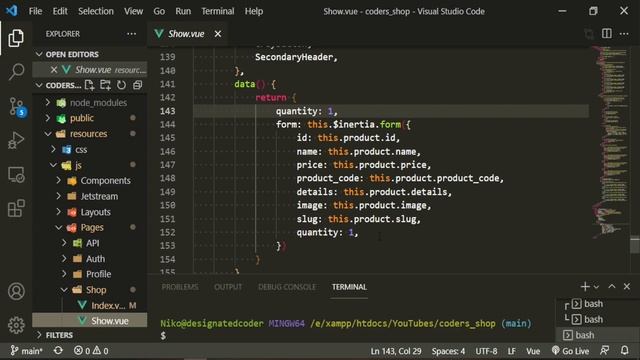Close the Show.vue editor tab
The height and width of the screenshot is (360, 640).
218,34
